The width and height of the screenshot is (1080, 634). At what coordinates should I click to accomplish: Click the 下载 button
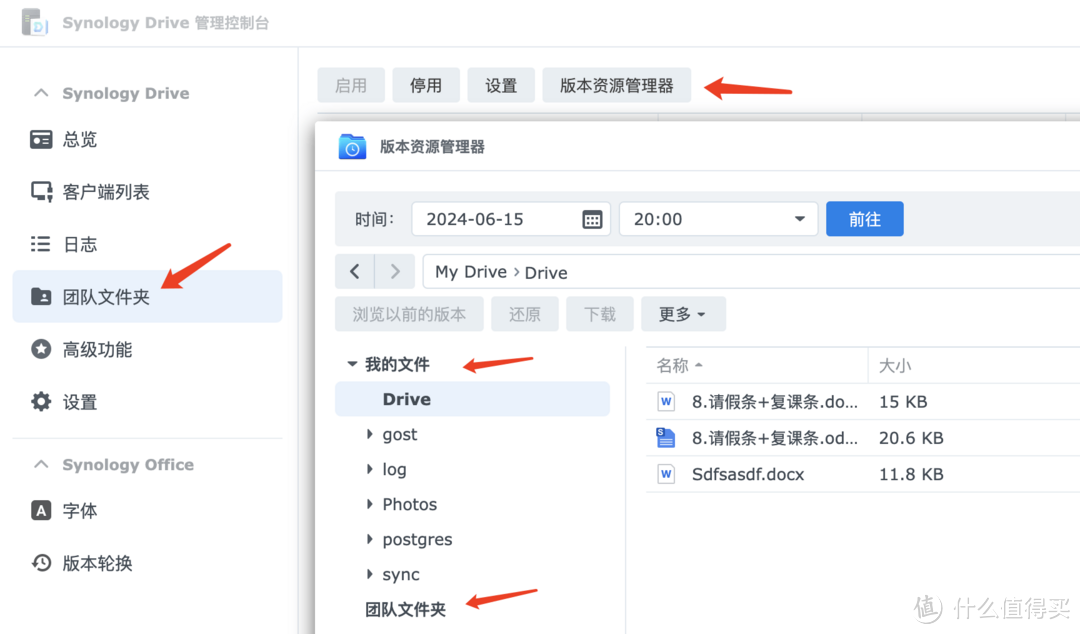coord(600,314)
